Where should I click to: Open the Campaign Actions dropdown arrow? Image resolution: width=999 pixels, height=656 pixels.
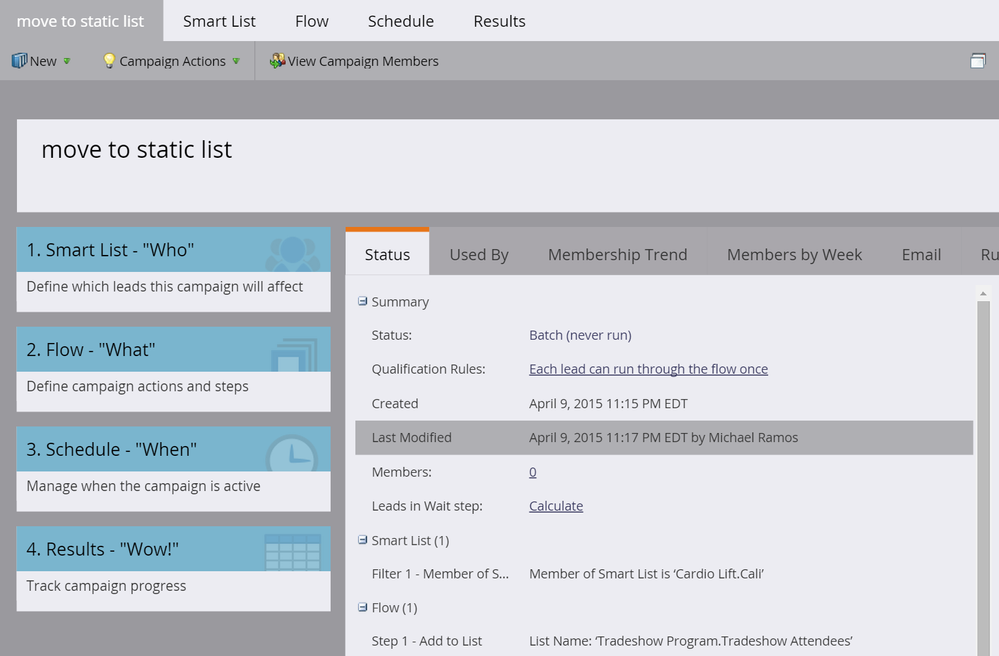[x=236, y=61]
